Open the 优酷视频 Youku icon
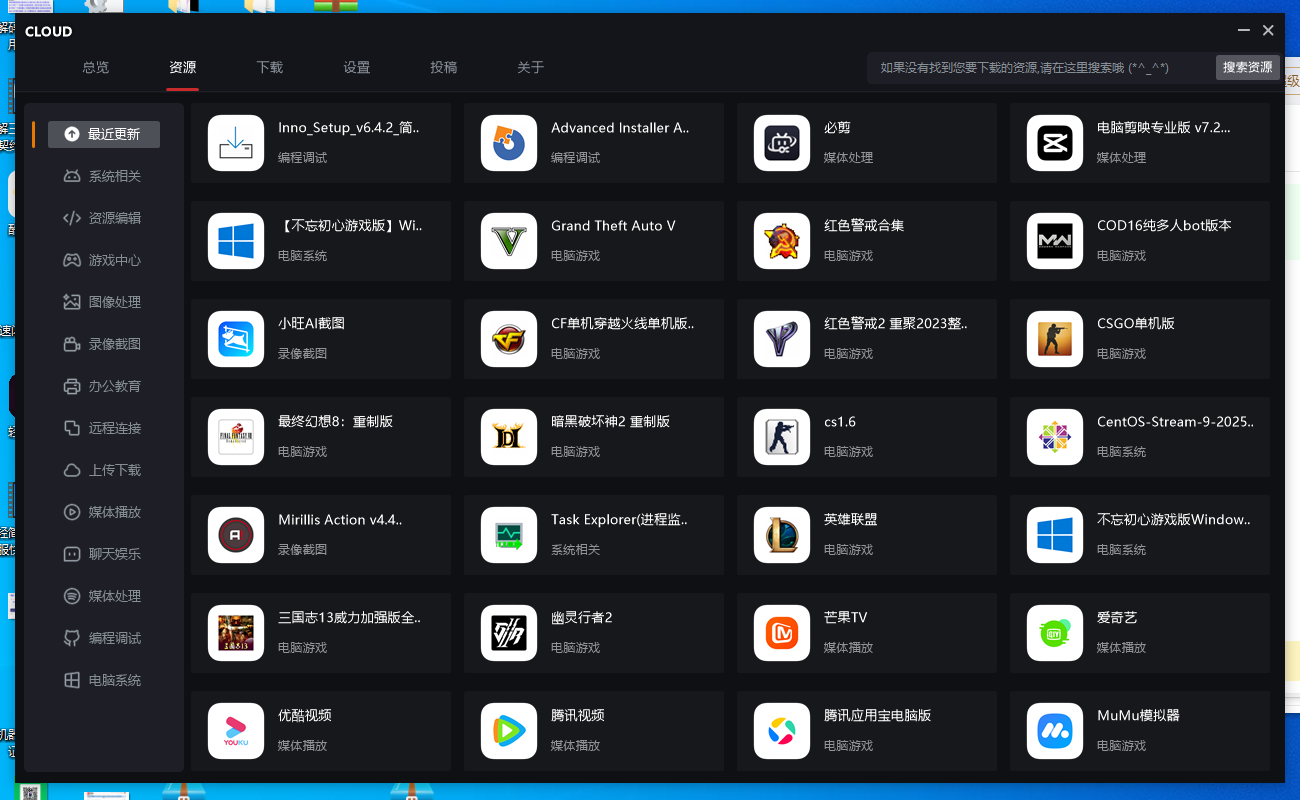Screen dimensions: 1300x800 [x=236, y=731]
